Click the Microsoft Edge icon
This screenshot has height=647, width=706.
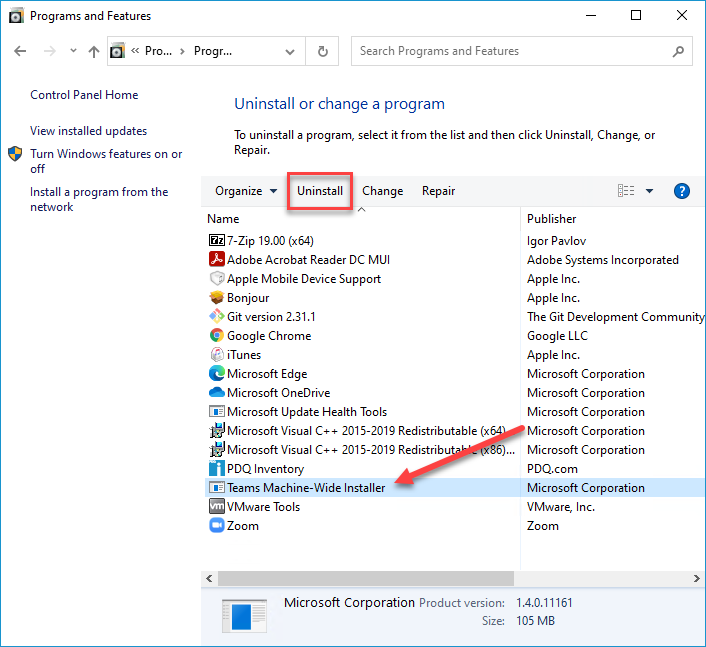[217, 373]
